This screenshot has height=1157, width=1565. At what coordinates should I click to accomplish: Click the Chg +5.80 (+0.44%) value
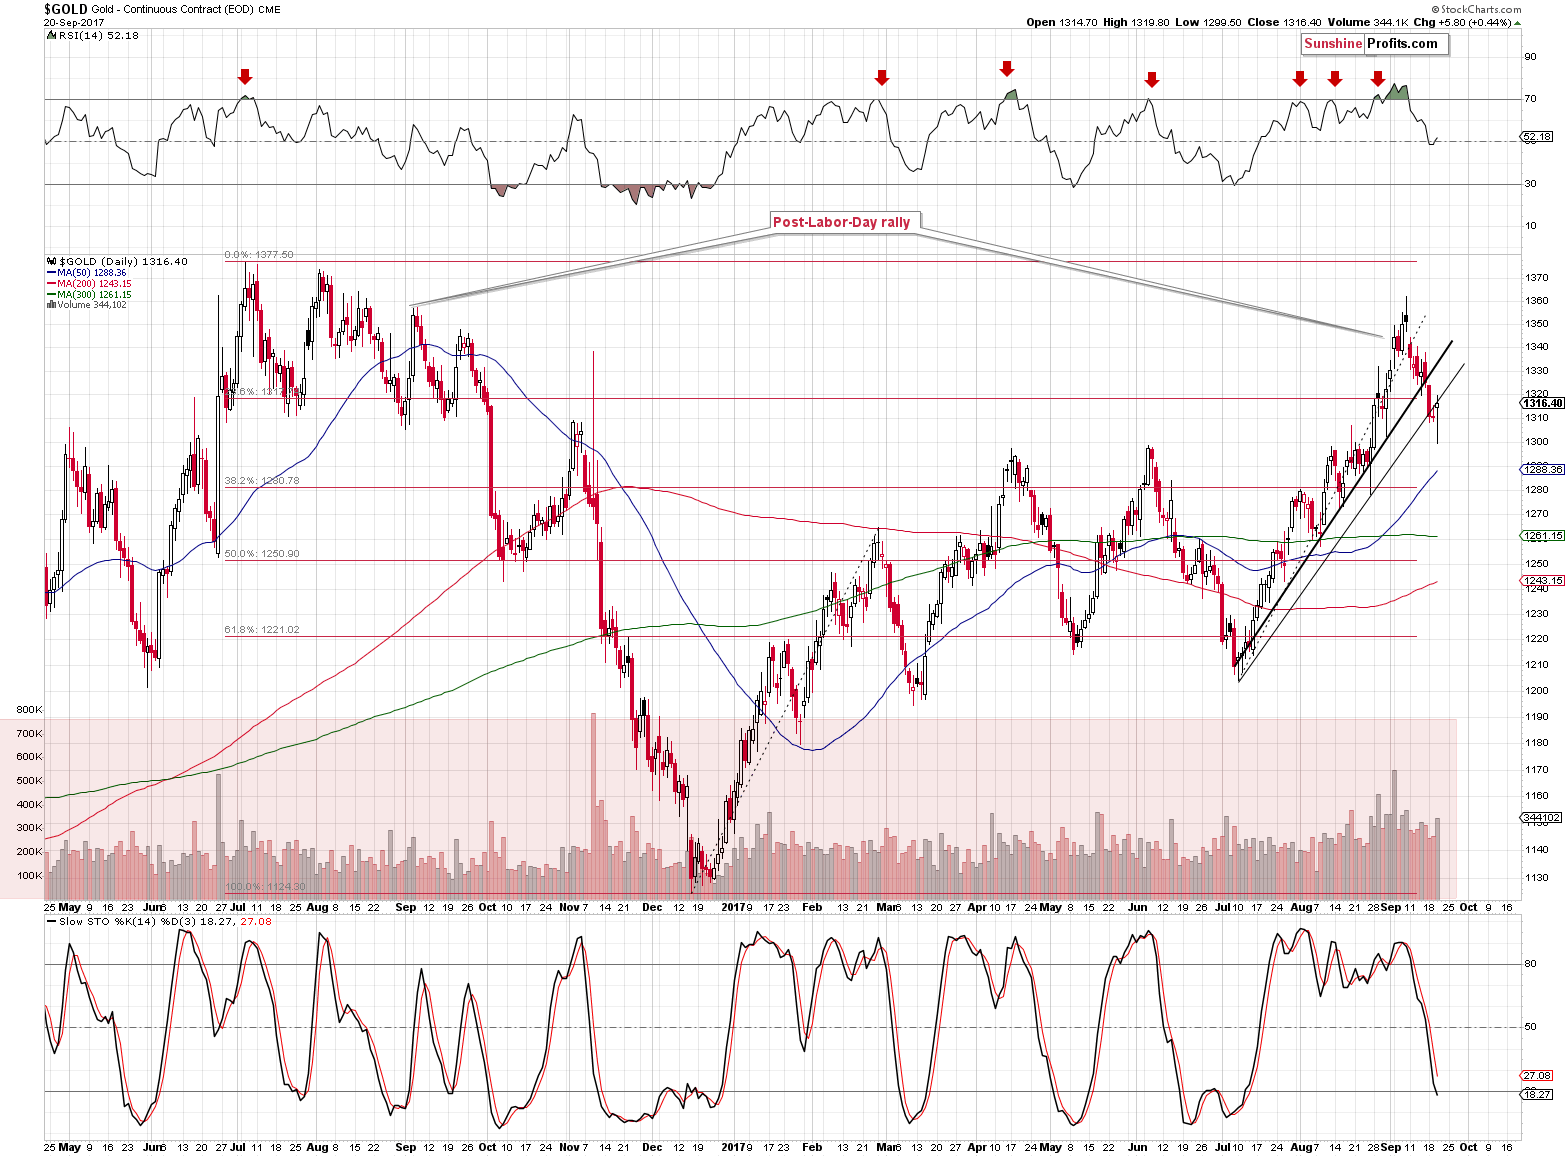point(1467,22)
